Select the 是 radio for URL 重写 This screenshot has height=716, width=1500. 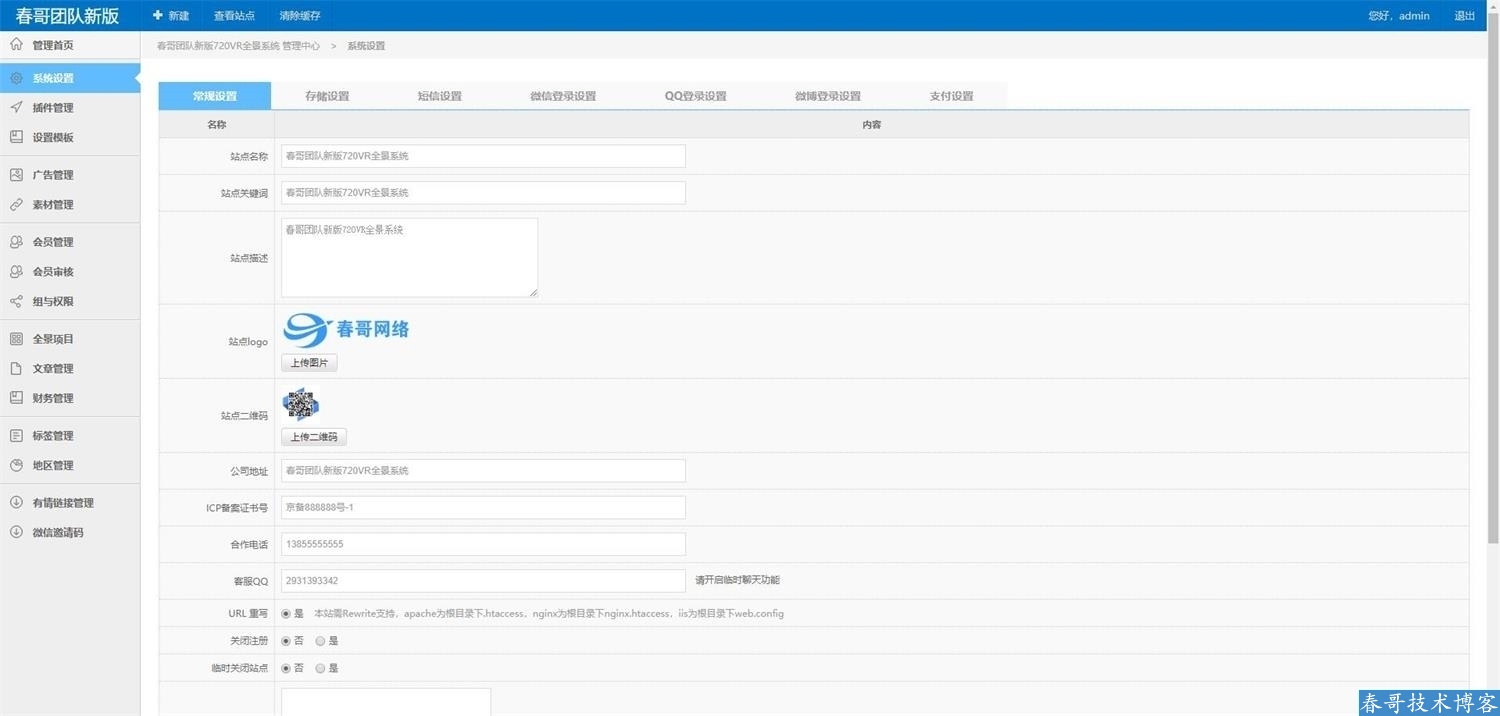286,614
